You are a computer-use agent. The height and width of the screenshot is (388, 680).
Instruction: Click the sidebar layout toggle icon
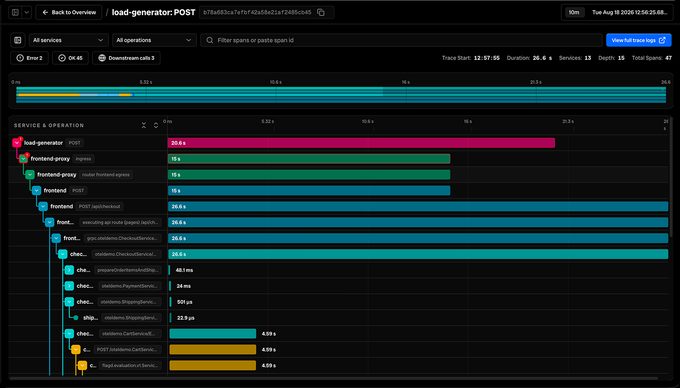[15, 13]
